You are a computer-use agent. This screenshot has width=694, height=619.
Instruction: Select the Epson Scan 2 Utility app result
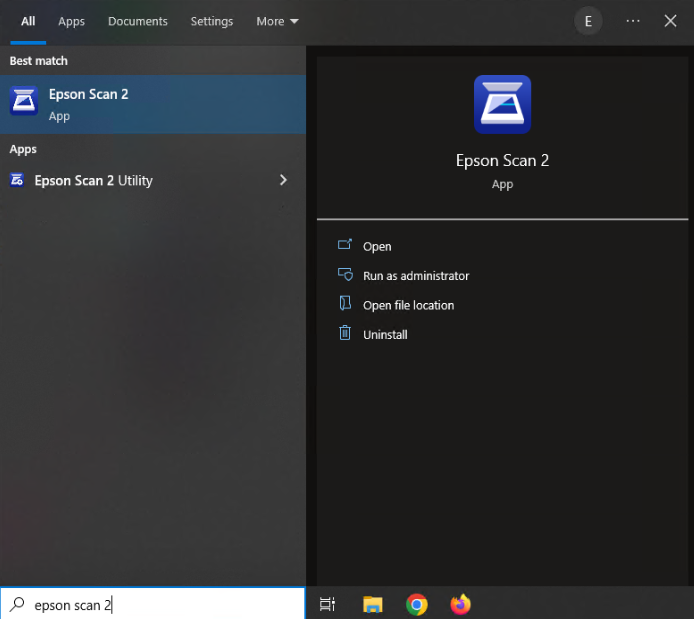click(x=153, y=180)
